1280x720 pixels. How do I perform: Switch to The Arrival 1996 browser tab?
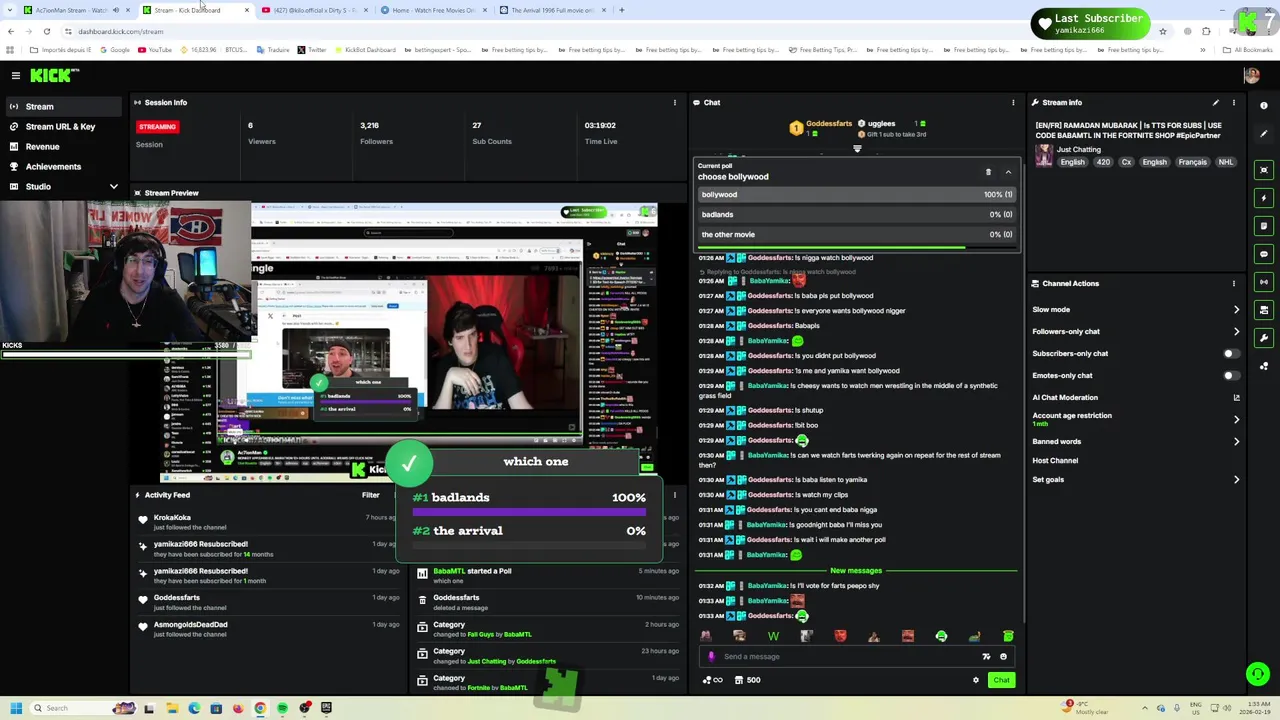tap(553, 10)
